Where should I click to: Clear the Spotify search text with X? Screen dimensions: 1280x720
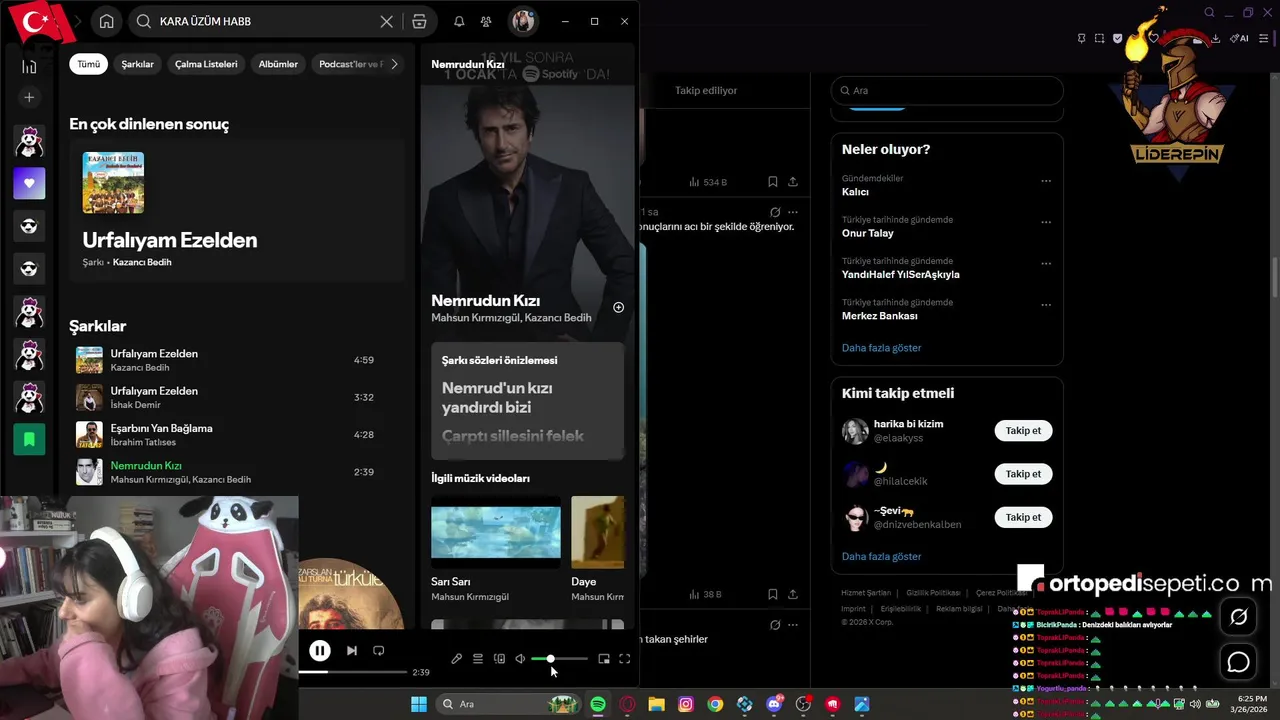386,21
